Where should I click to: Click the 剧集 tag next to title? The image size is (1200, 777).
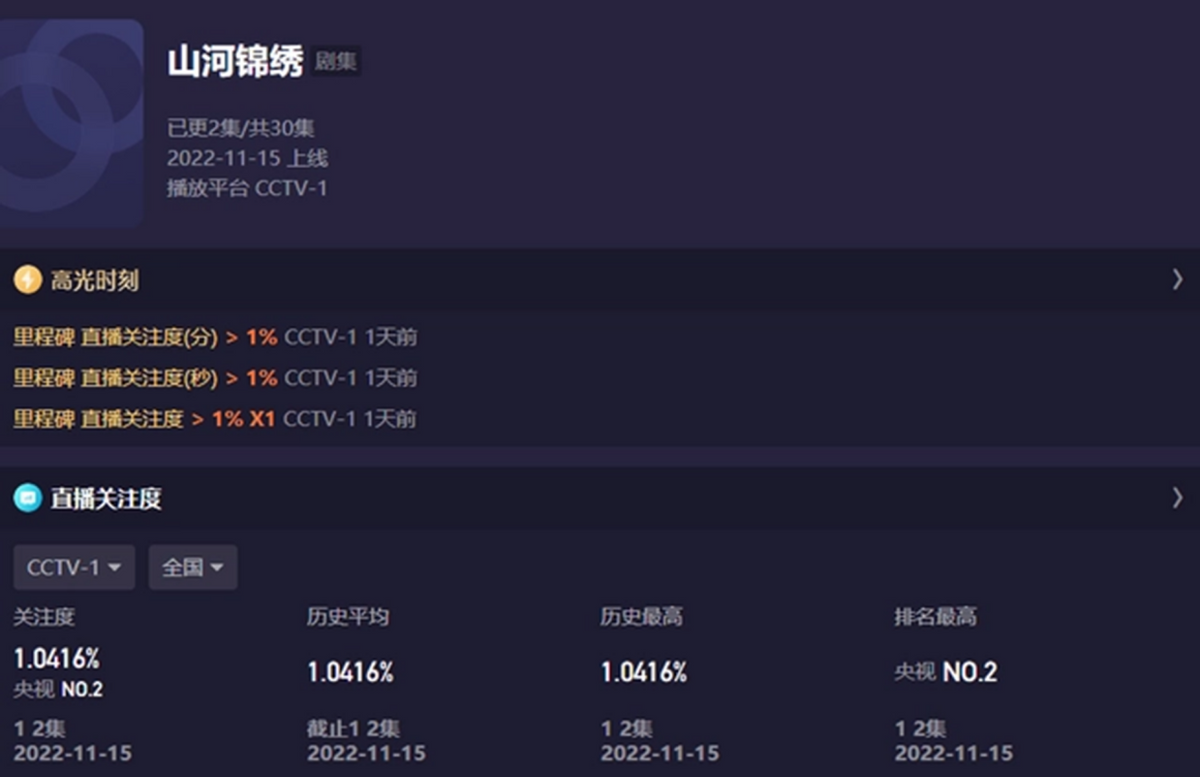(x=336, y=62)
